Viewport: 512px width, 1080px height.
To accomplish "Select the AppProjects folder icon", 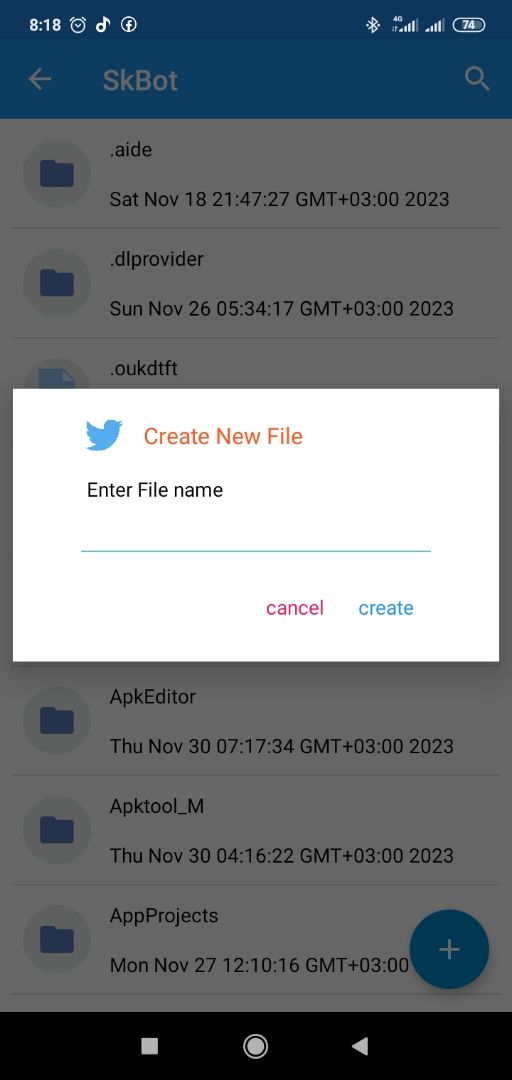I will pos(57,939).
